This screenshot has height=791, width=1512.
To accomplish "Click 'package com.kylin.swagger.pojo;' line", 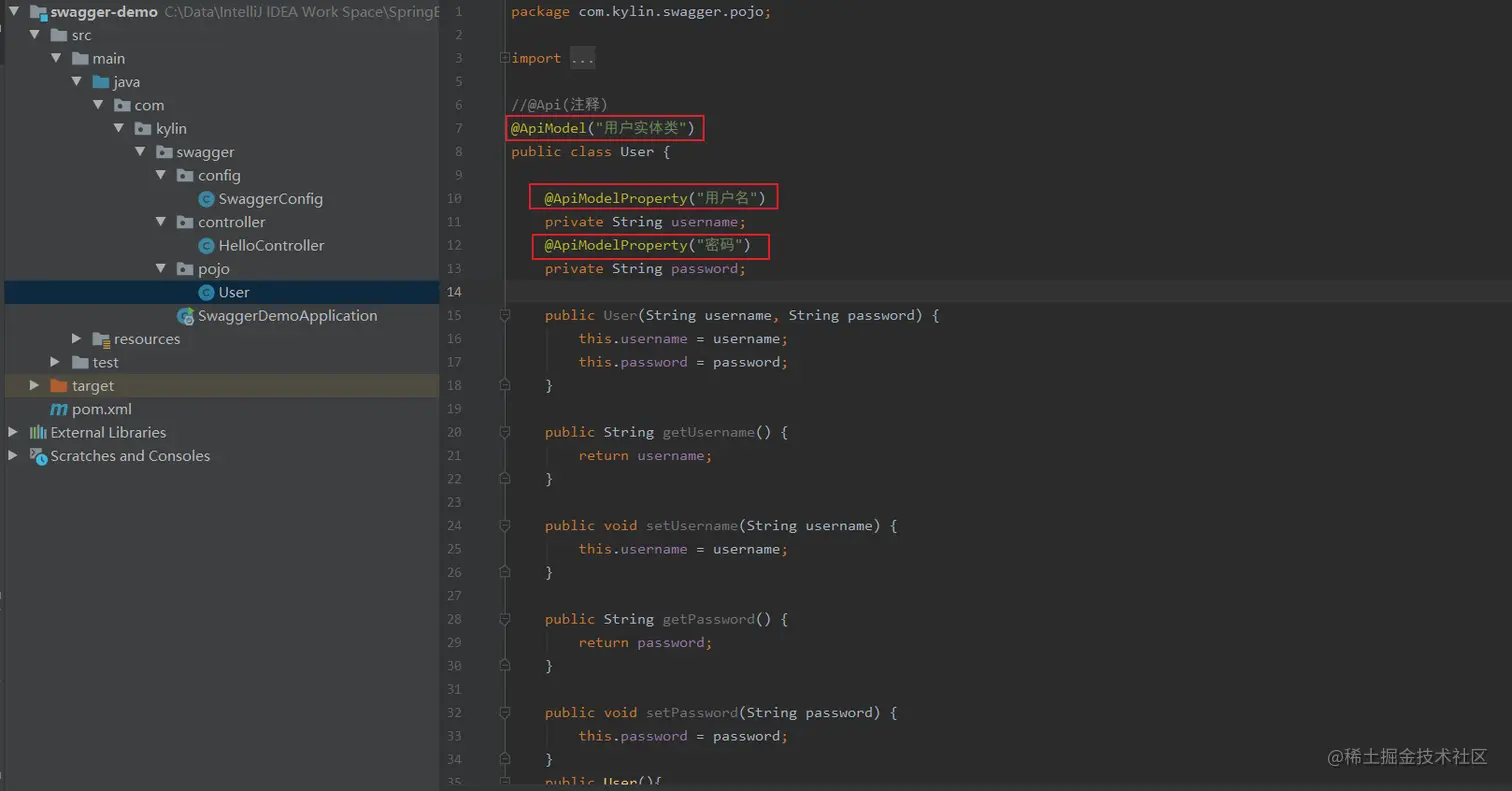I will [x=641, y=12].
